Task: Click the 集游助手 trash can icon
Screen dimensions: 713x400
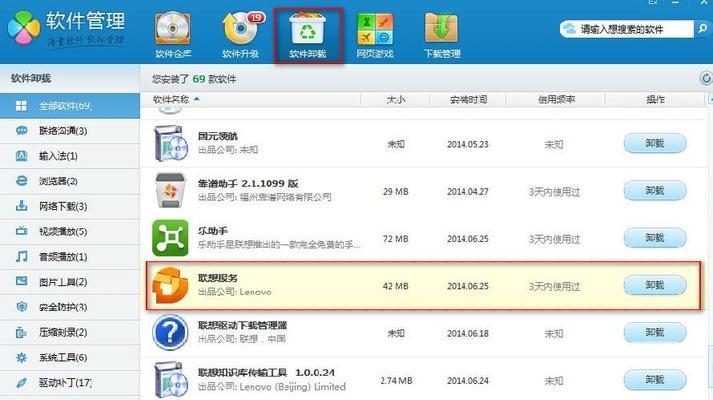Action: tap(171, 191)
